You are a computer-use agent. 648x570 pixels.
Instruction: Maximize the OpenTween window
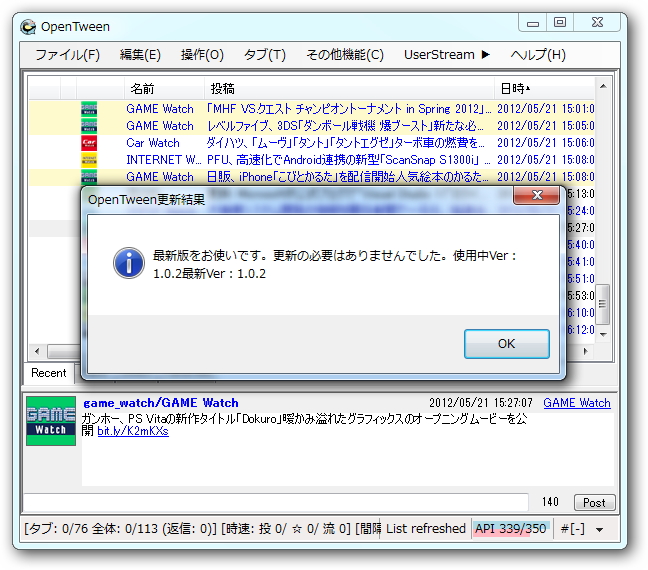click(560, 23)
